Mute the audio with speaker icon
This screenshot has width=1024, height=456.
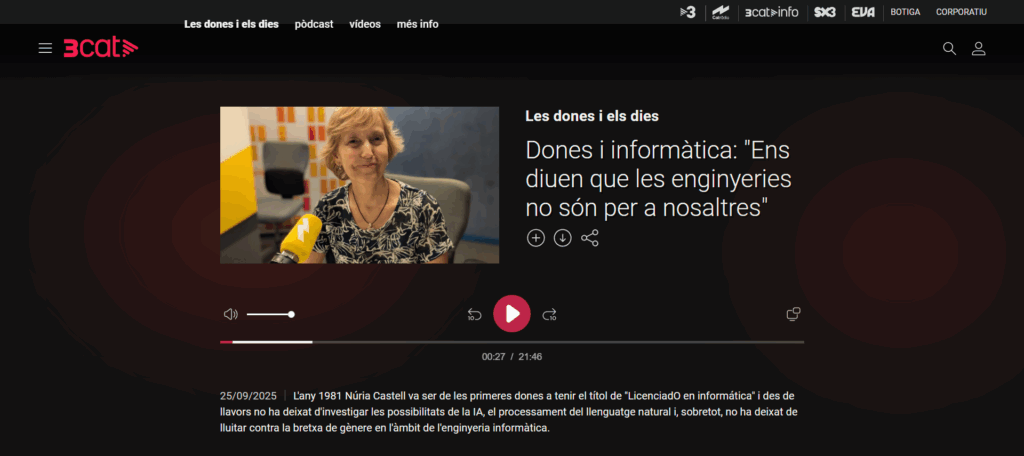point(231,314)
